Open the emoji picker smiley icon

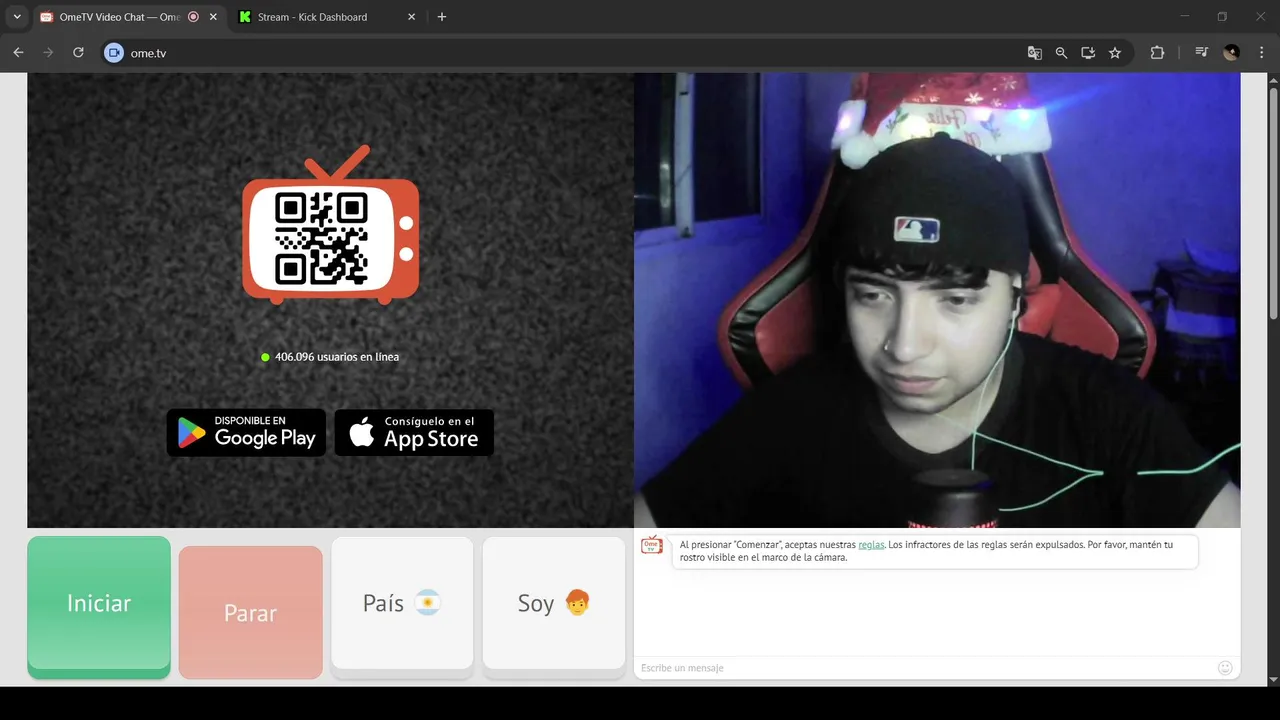point(1225,668)
